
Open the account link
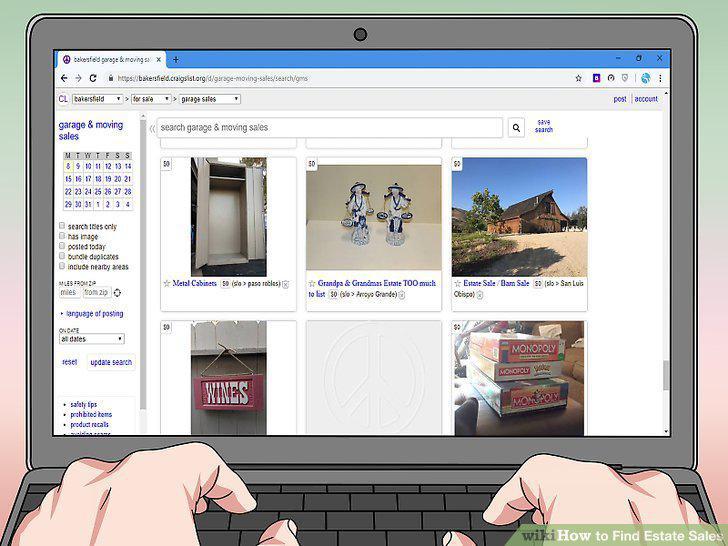(x=646, y=99)
